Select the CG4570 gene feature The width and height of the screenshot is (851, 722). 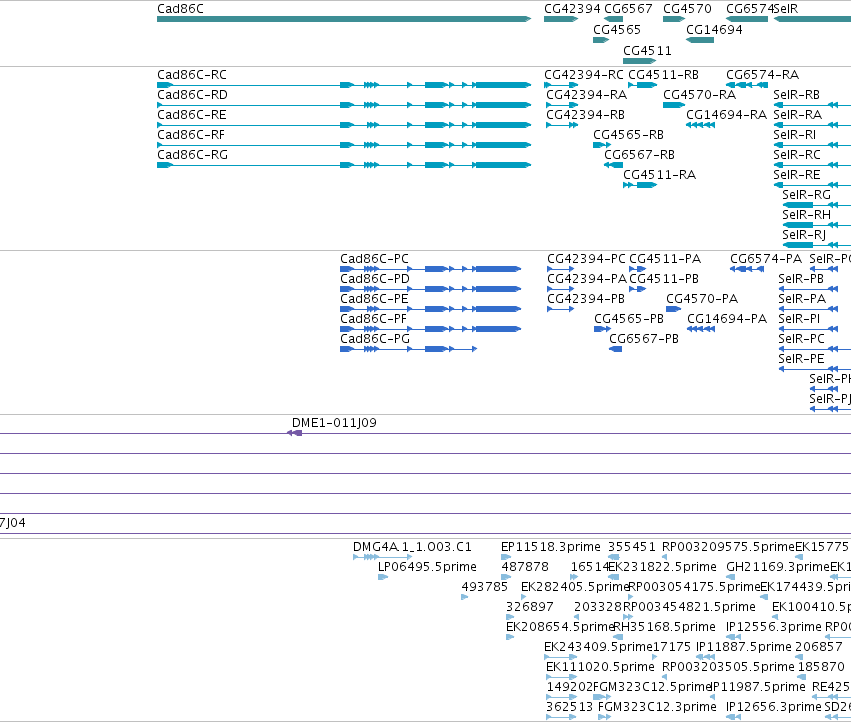pos(674,19)
